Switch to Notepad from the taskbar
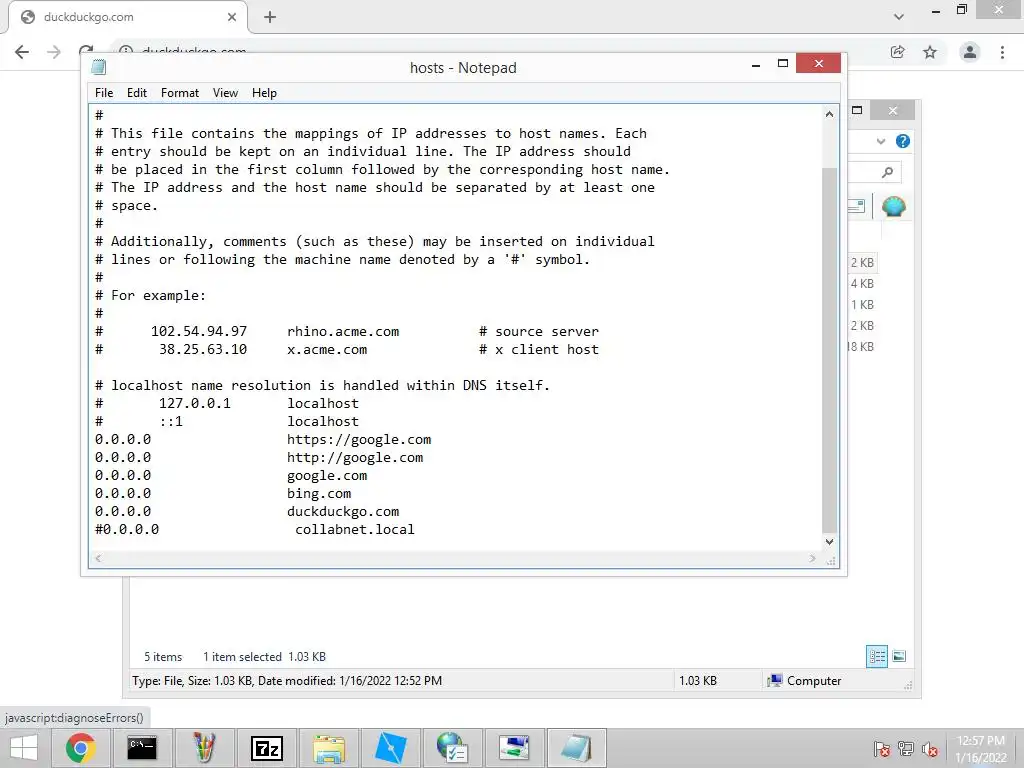 (x=577, y=748)
